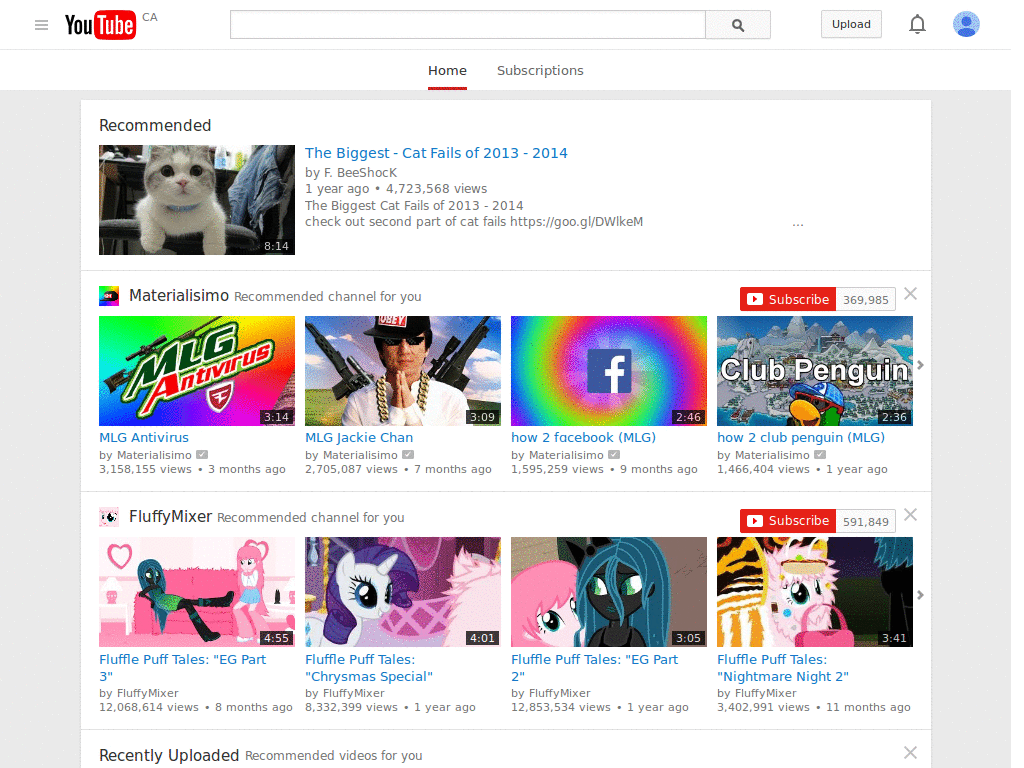1024x768 pixels.
Task: Open the how 2 club penguin link
Action: click(801, 438)
